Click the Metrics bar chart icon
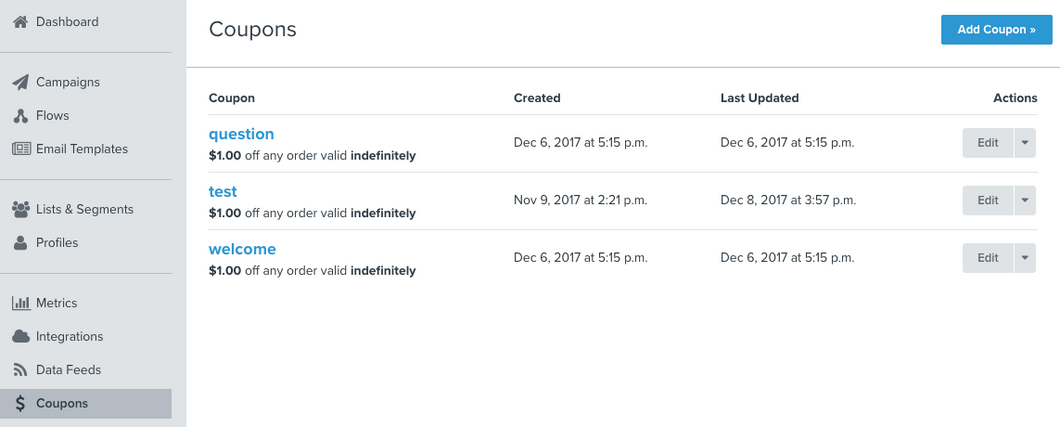Image resolution: width=1060 pixels, height=427 pixels. tap(20, 303)
